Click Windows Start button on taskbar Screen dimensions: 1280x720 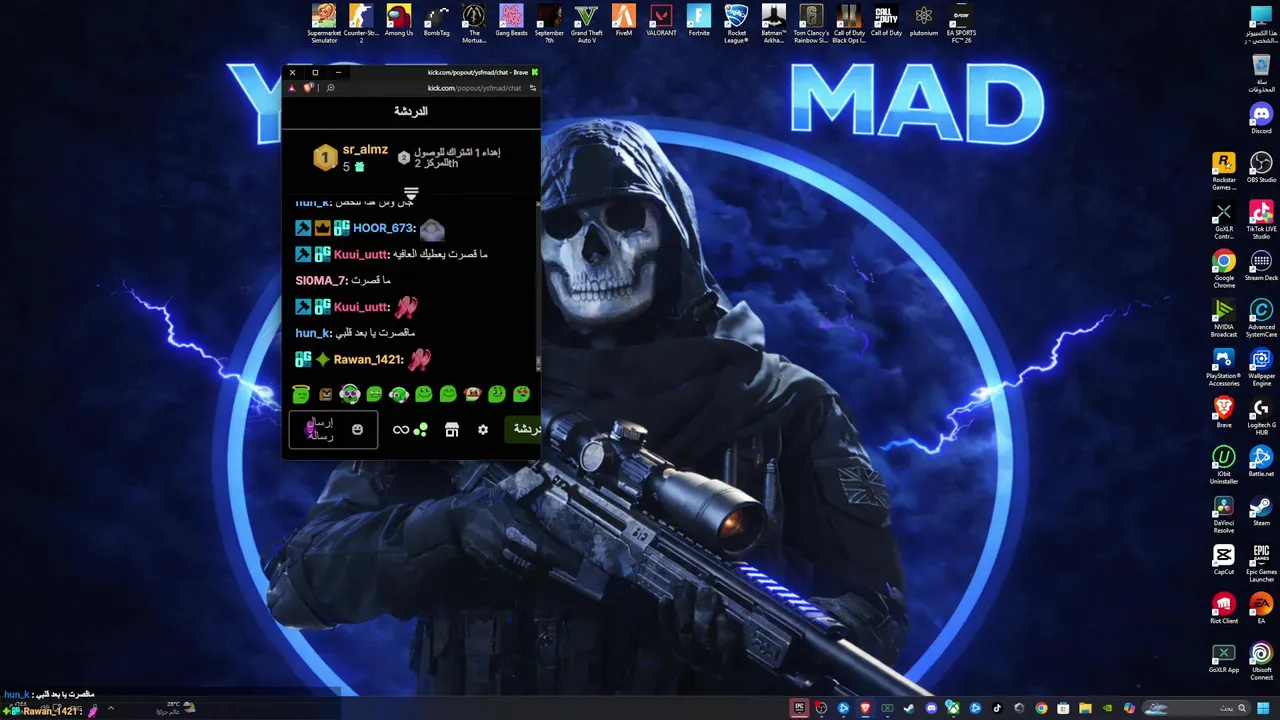1263,708
